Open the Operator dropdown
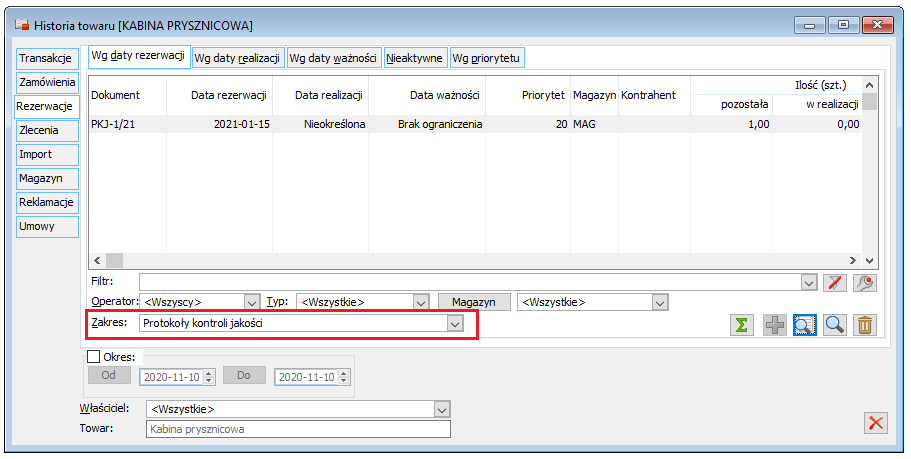Viewport: 911px width, 459px height. 252,303
